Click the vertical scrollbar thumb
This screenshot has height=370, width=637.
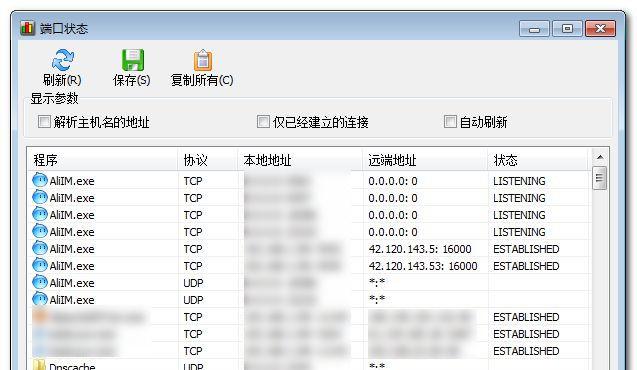(x=600, y=178)
